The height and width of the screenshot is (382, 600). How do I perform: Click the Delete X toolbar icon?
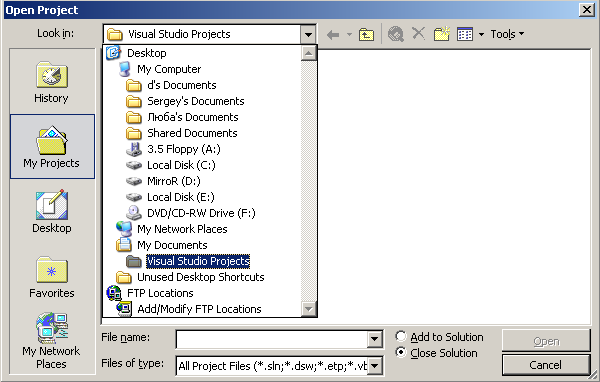(x=419, y=34)
